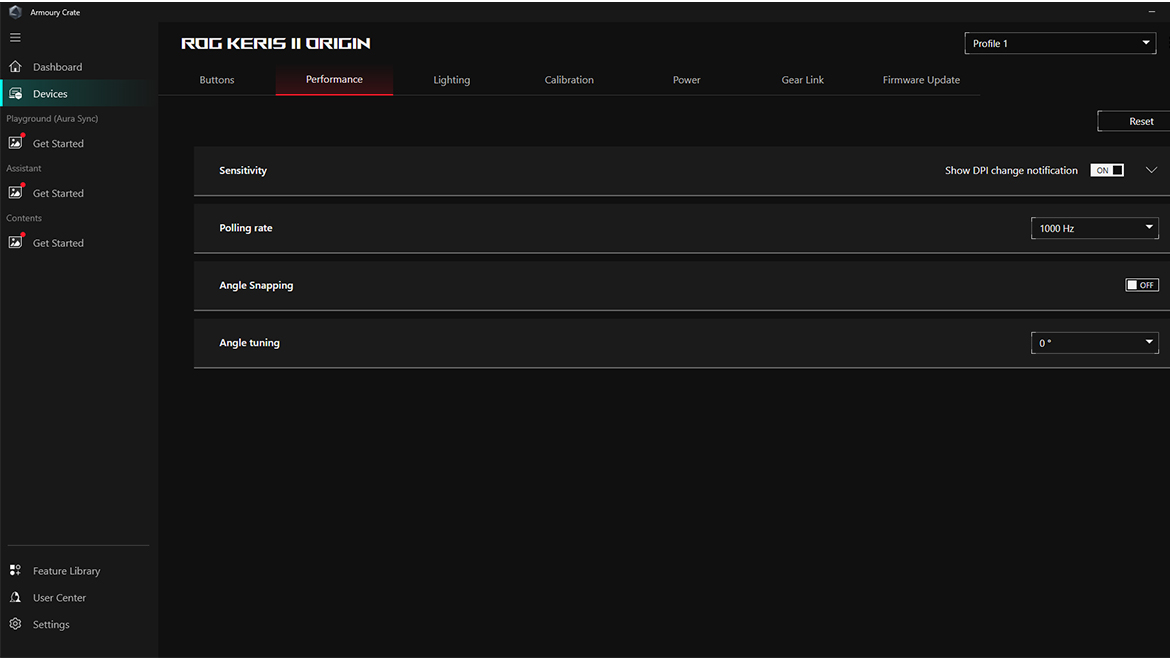The height and width of the screenshot is (658, 1170).
Task: Click the ROG KERIS II ORIGIN title
Action: pos(275,43)
